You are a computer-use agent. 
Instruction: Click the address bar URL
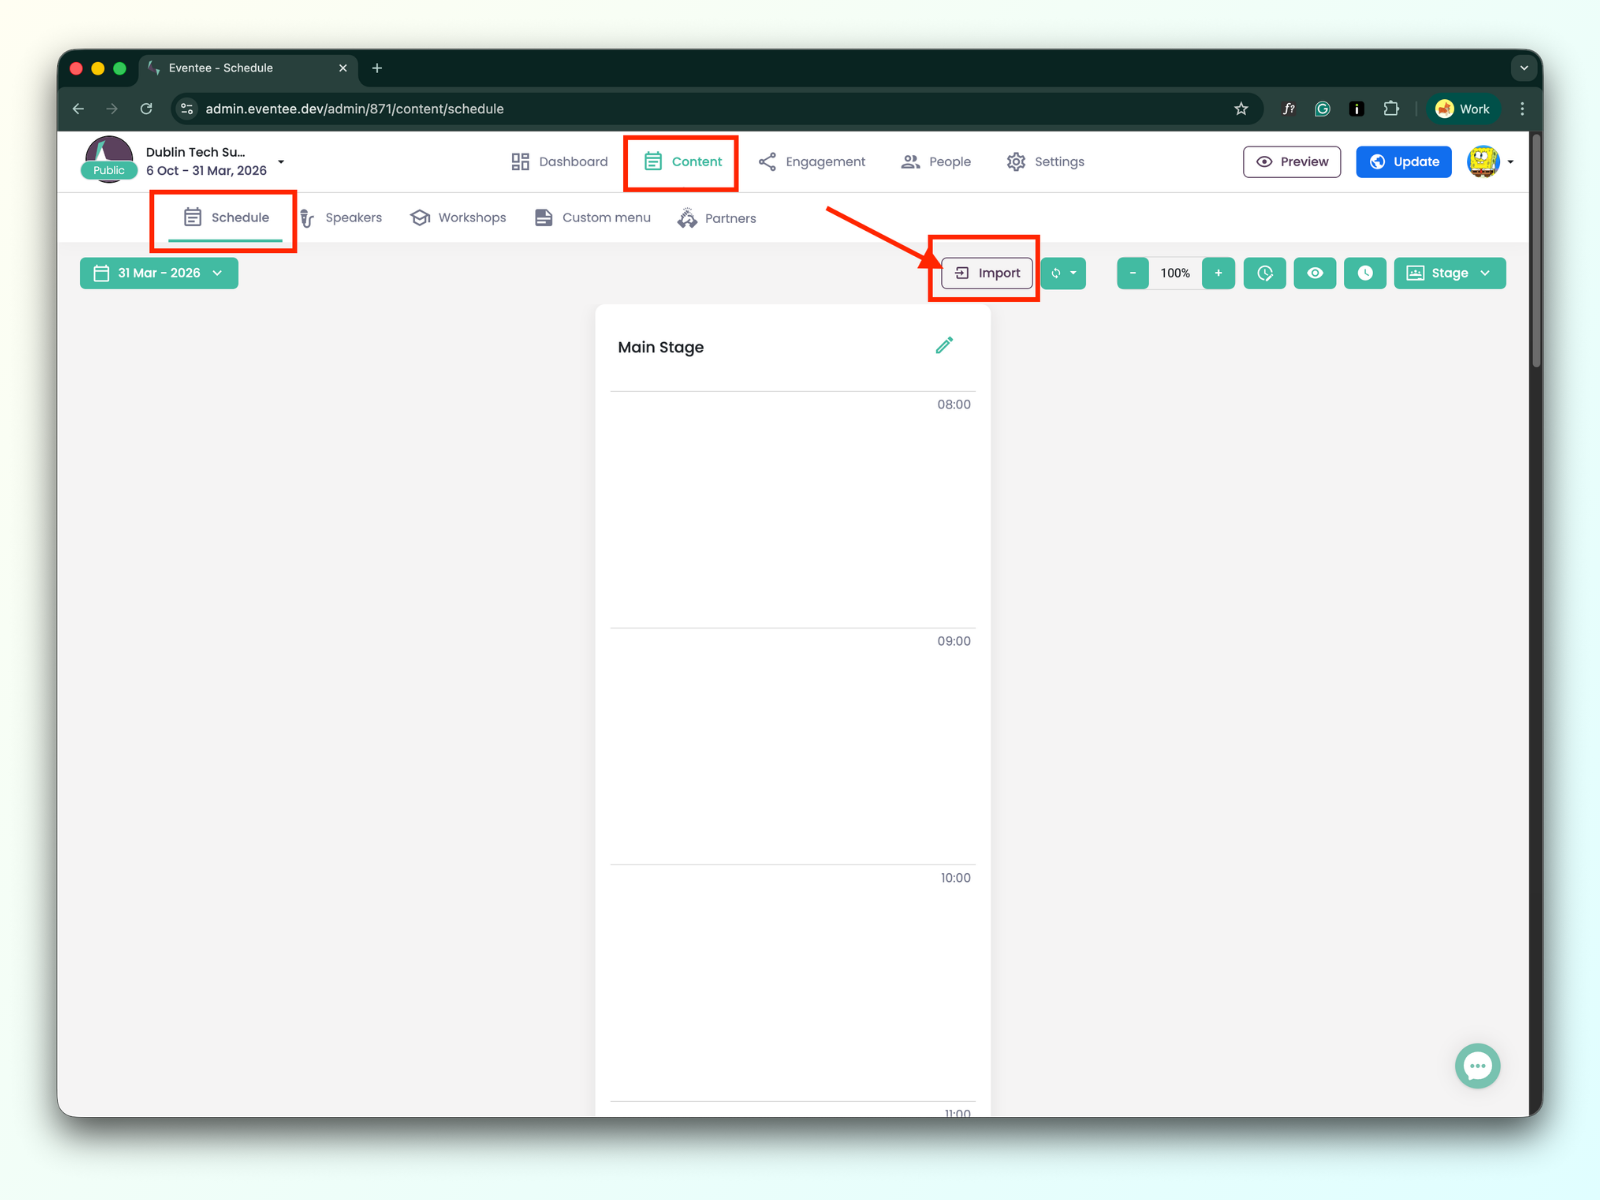coord(355,109)
